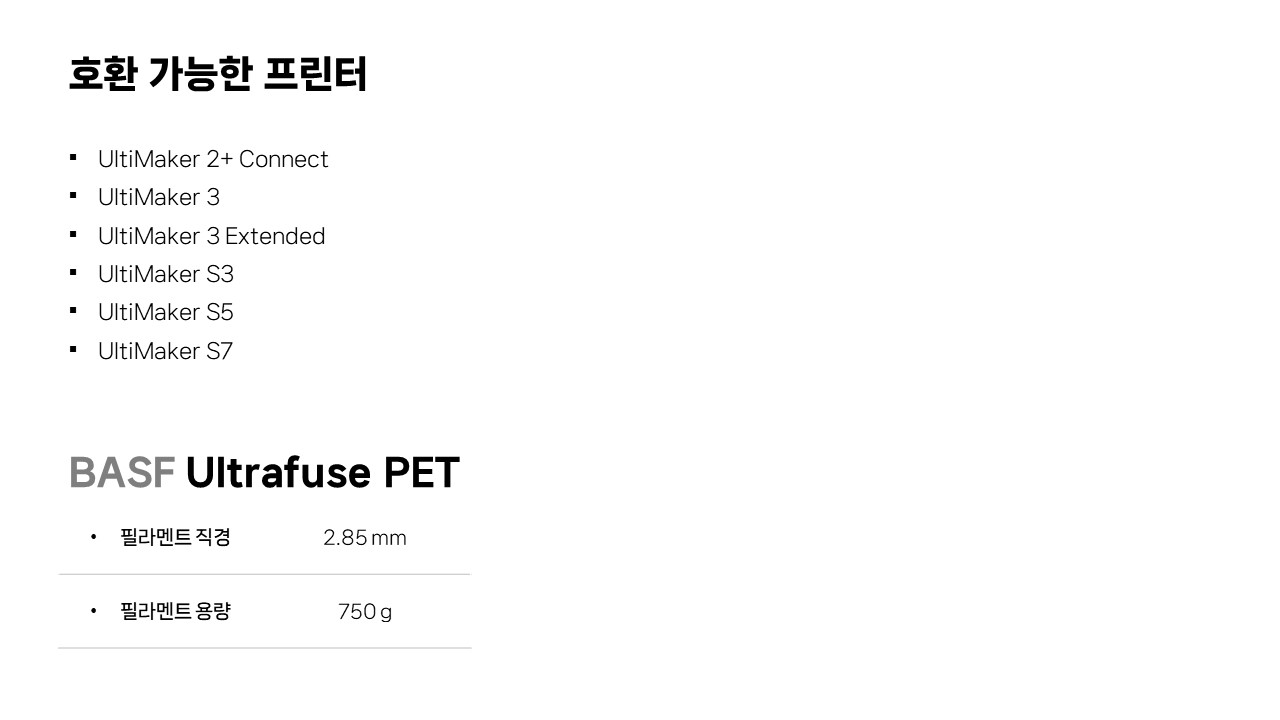This screenshot has height=720, width=1280.
Task: Click the UltiMaker S7 list item
Action: point(165,351)
